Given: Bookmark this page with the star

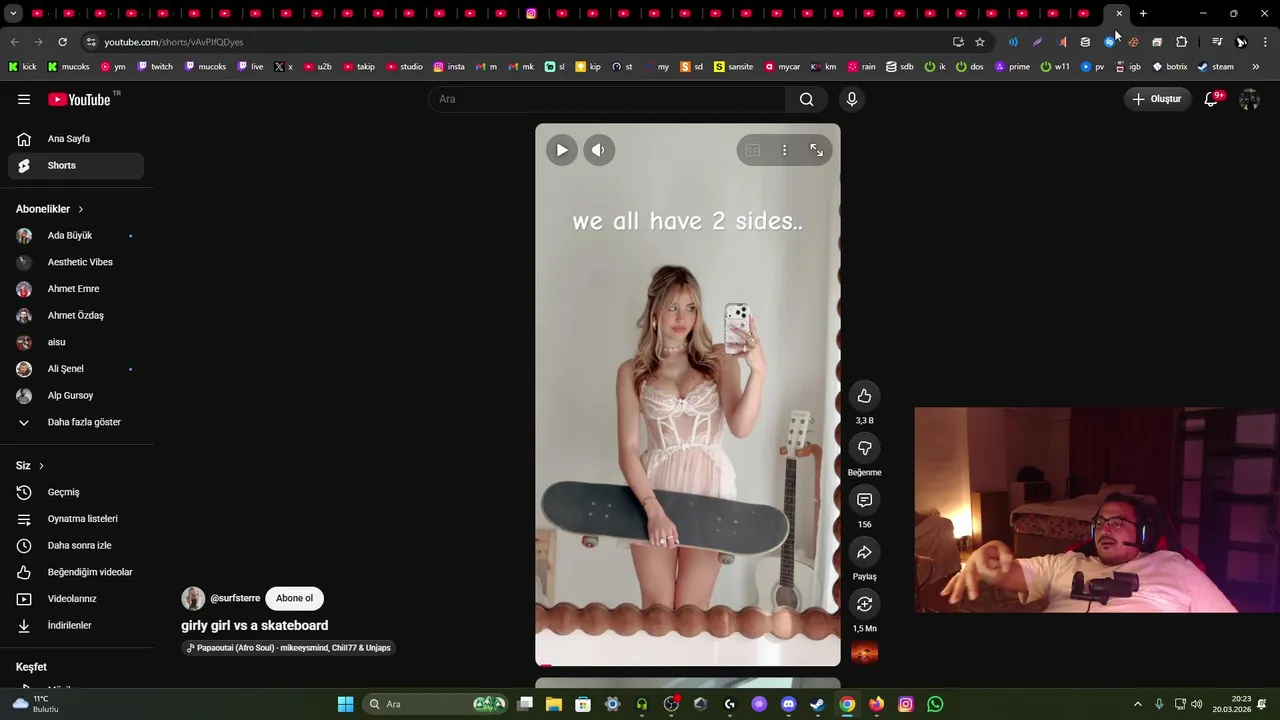Looking at the screenshot, I should point(980,42).
